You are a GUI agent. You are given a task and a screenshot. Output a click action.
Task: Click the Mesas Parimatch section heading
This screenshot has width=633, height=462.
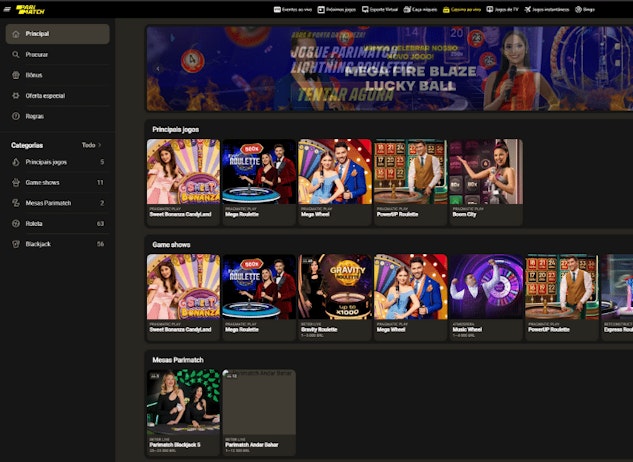(x=178, y=360)
